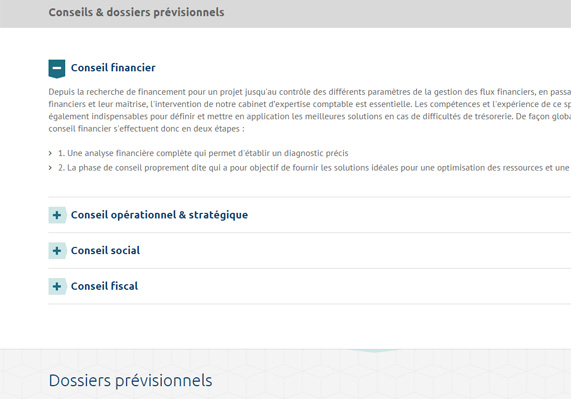The height and width of the screenshot is (399, 571).
Task: Select the list item '1. Une analyse financière complète'
Action: click(203, 153)
